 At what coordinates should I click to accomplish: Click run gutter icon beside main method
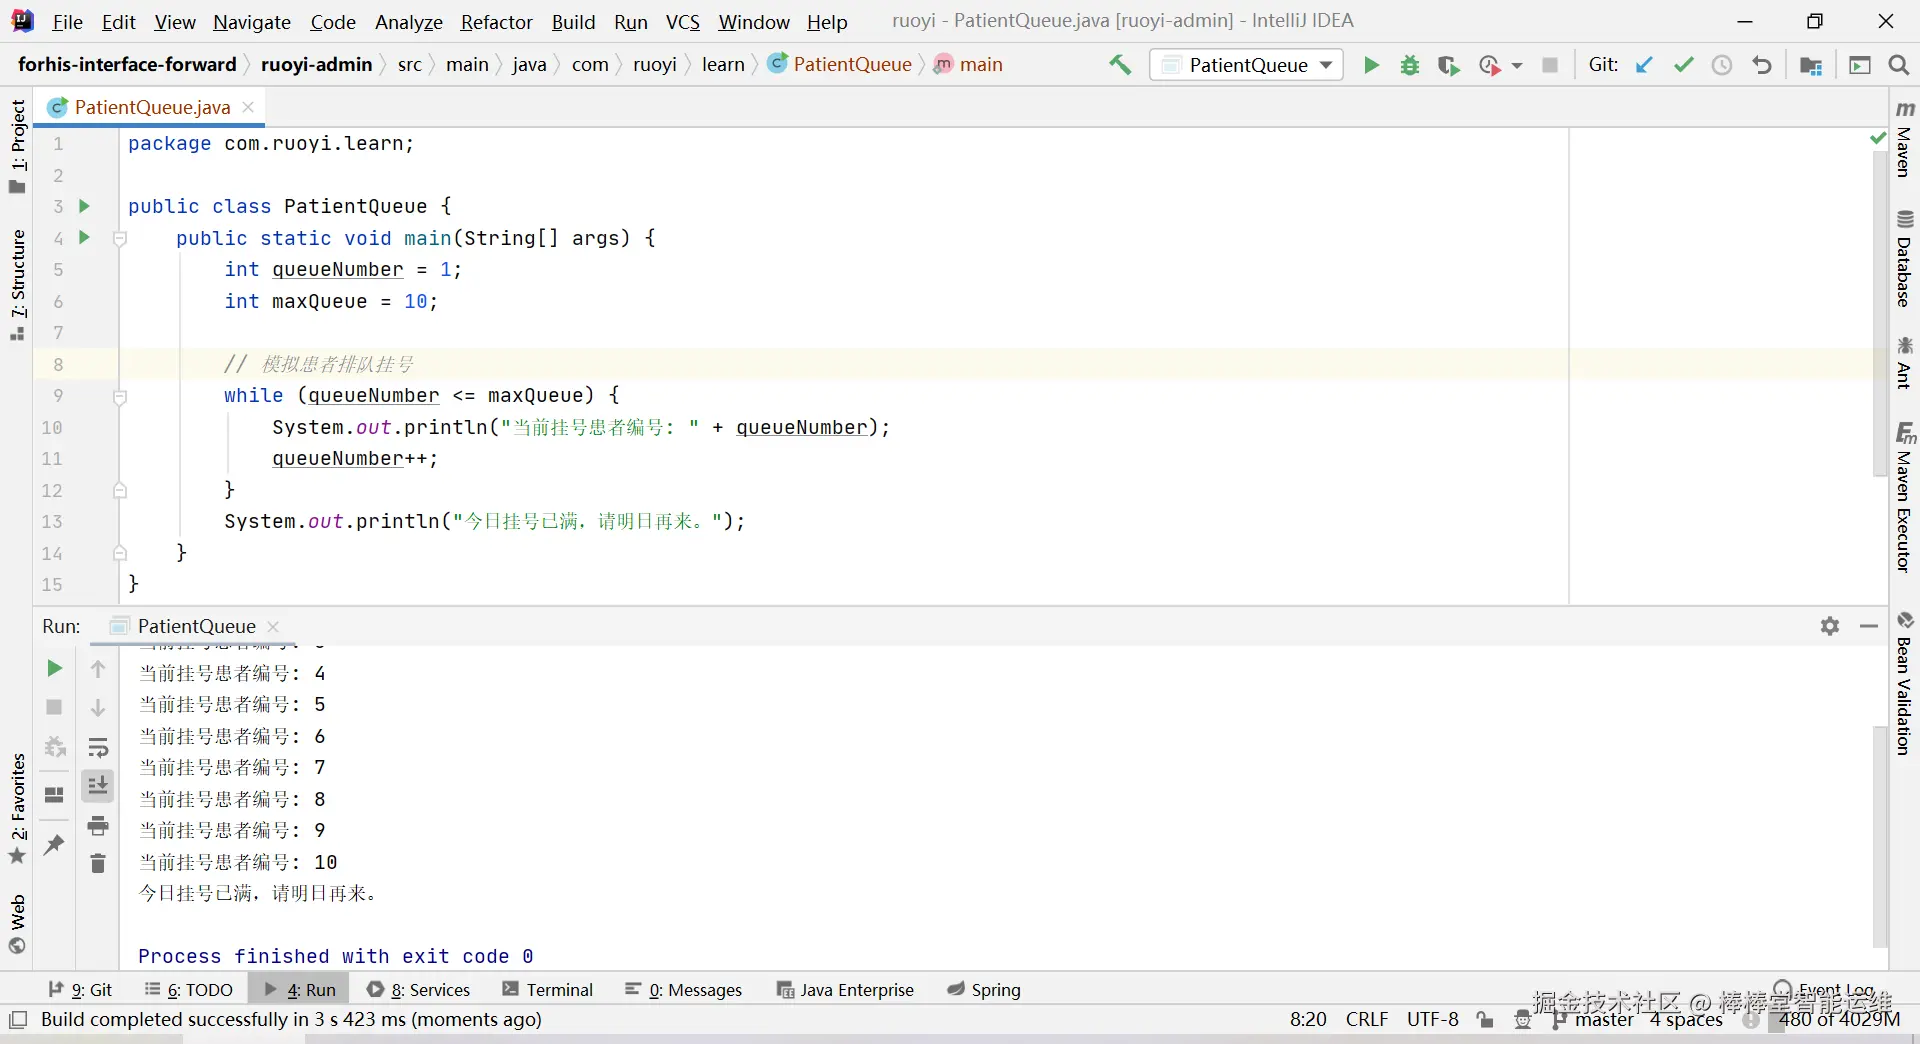85,237
